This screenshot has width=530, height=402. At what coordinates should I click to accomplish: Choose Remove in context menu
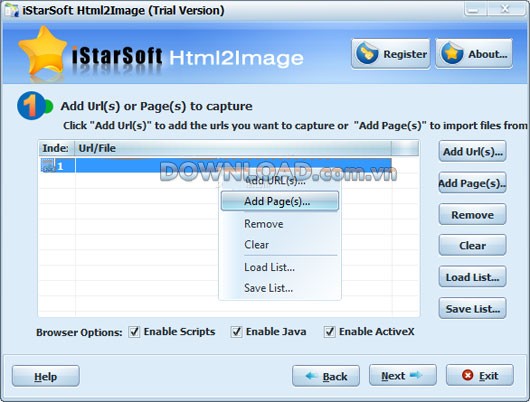tap(280, 224)
